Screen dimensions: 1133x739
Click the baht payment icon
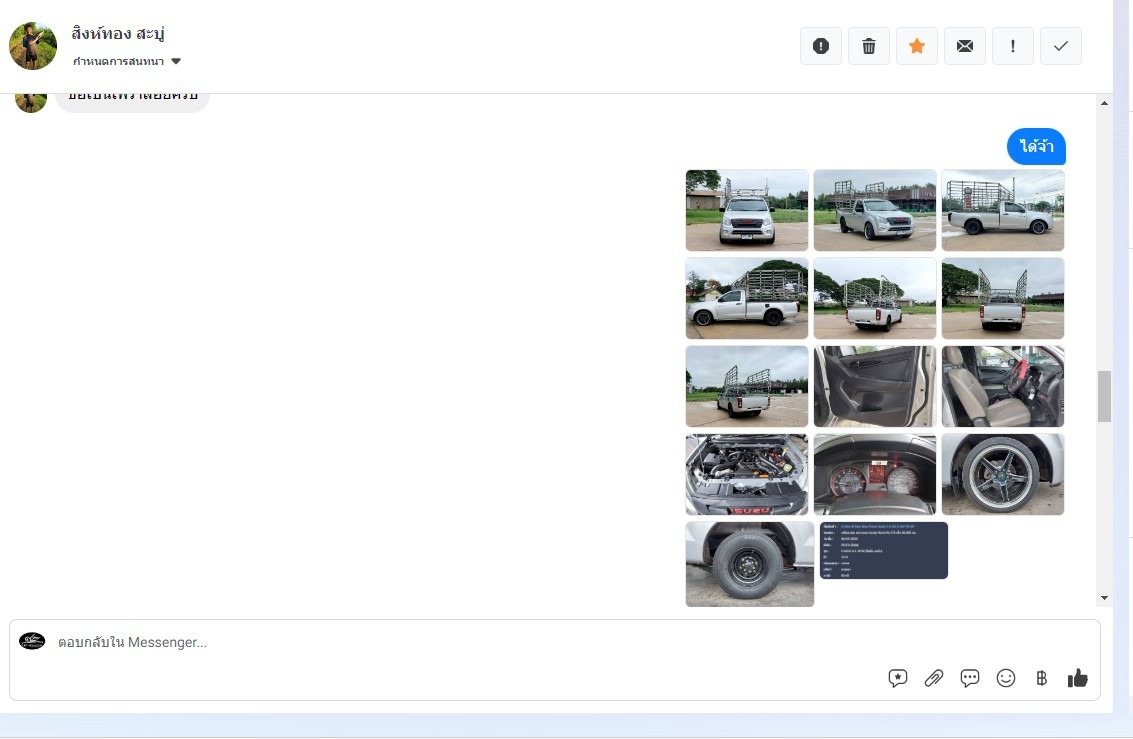click(x=1041, y=678)
